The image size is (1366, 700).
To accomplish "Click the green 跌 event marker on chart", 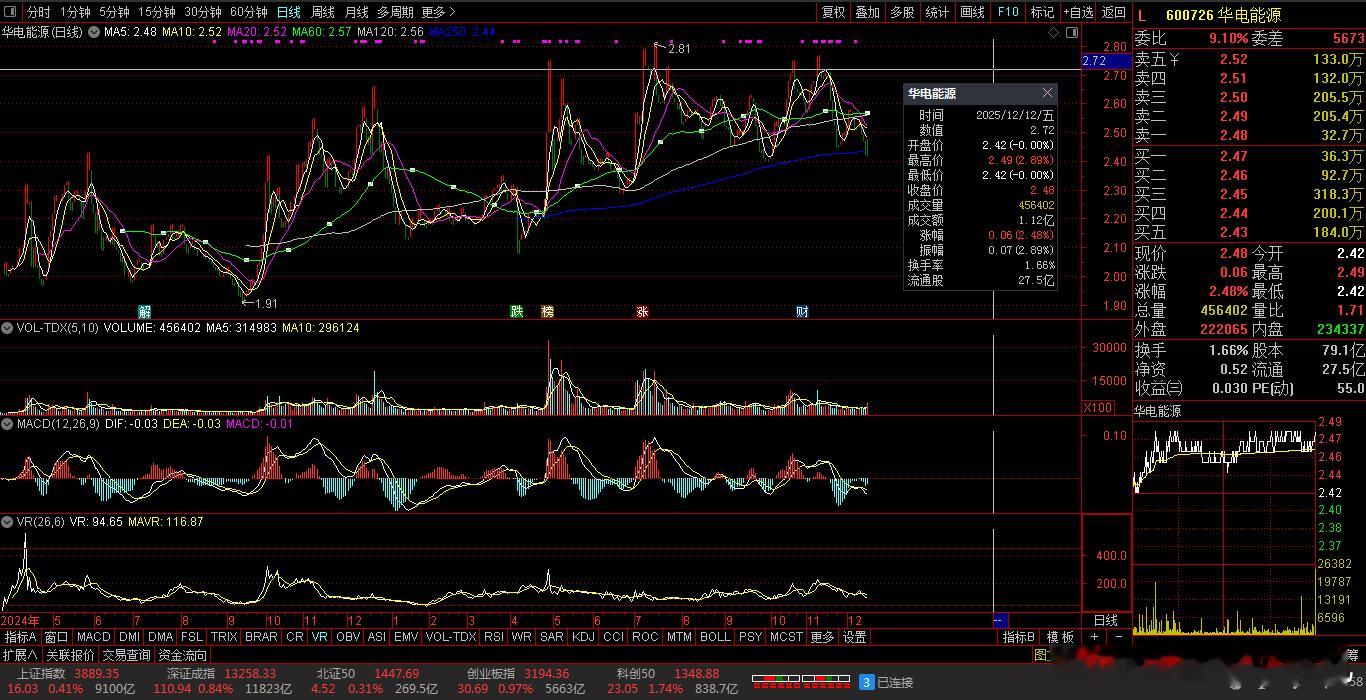I will click(x=517, y=311).
